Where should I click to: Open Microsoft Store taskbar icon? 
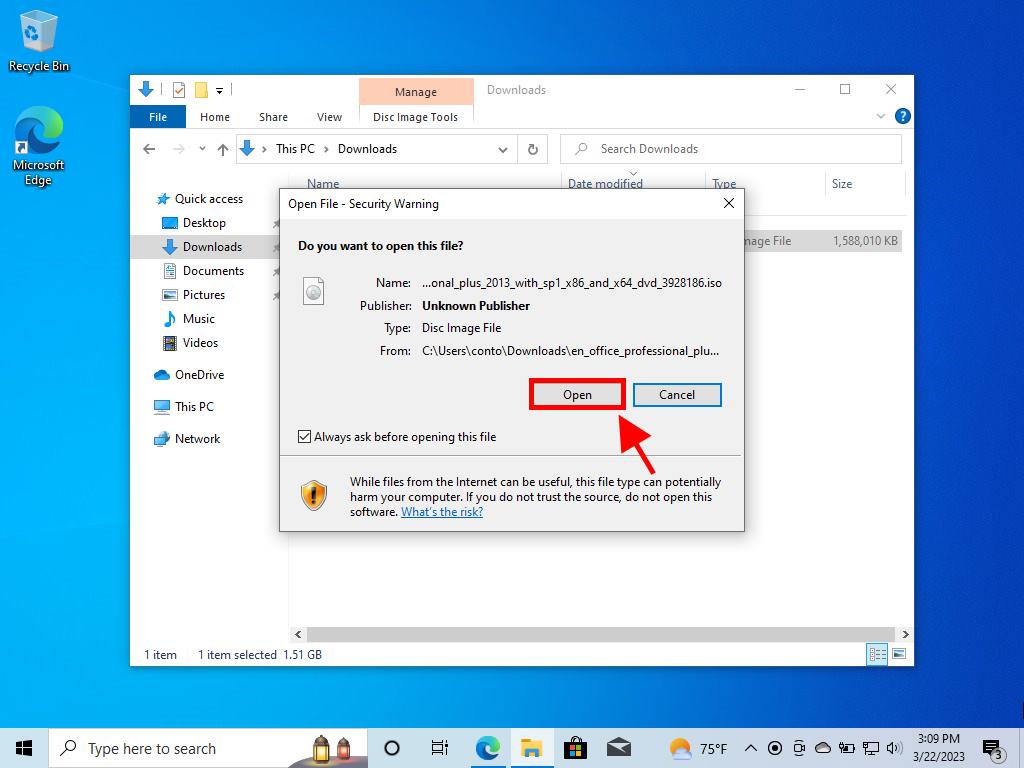click(x=575, y=748)
